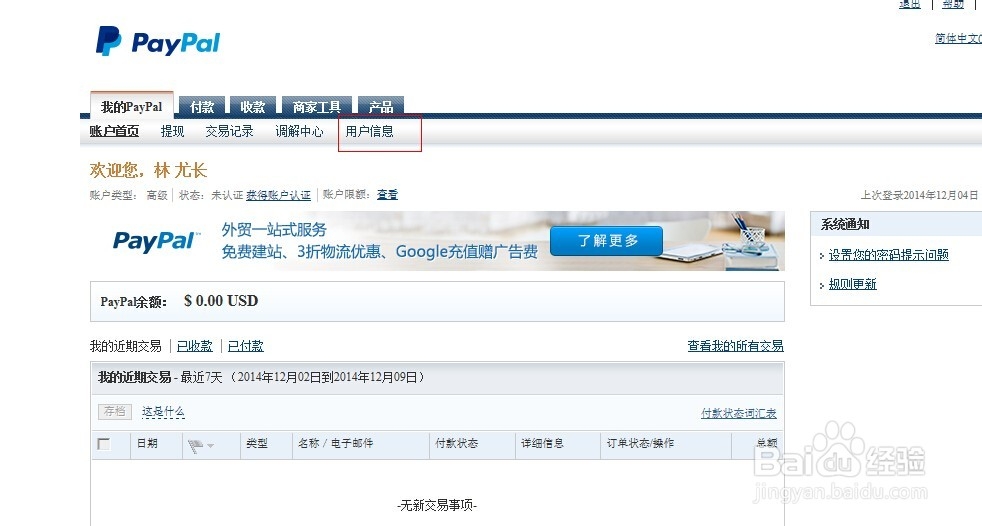Open 规则更新 notification link
The width and height of the screenshot is (982, 526).
(852, 284)
